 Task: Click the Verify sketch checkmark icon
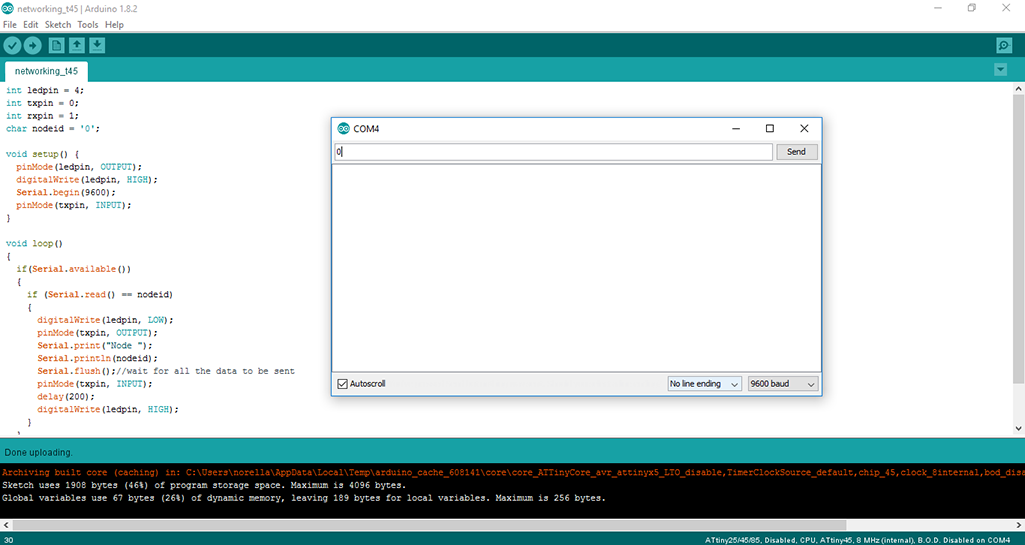tap(12, 45)
